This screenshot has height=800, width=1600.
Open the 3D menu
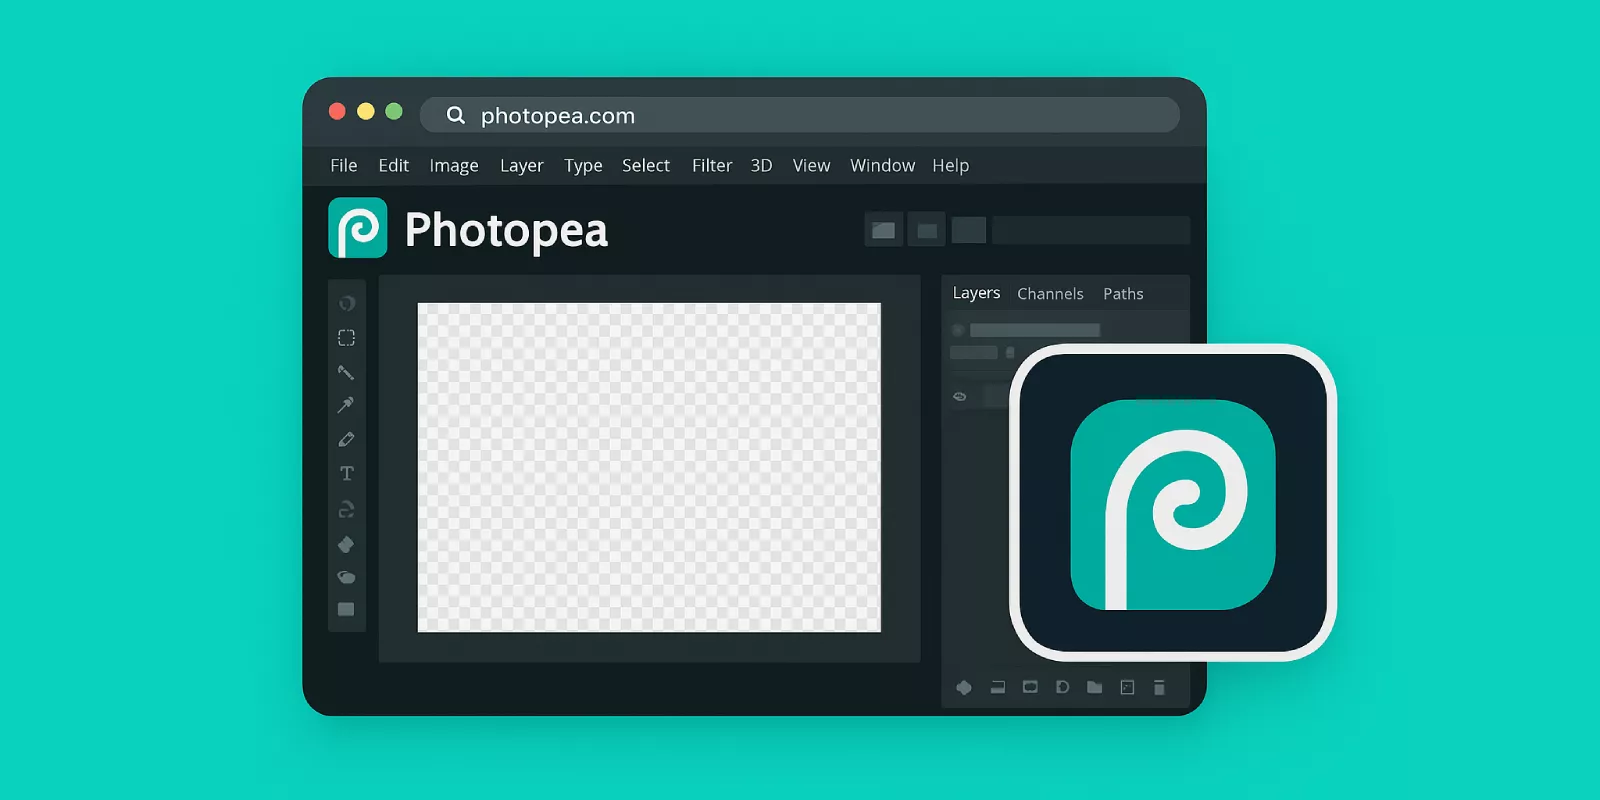tap(762, 165)
